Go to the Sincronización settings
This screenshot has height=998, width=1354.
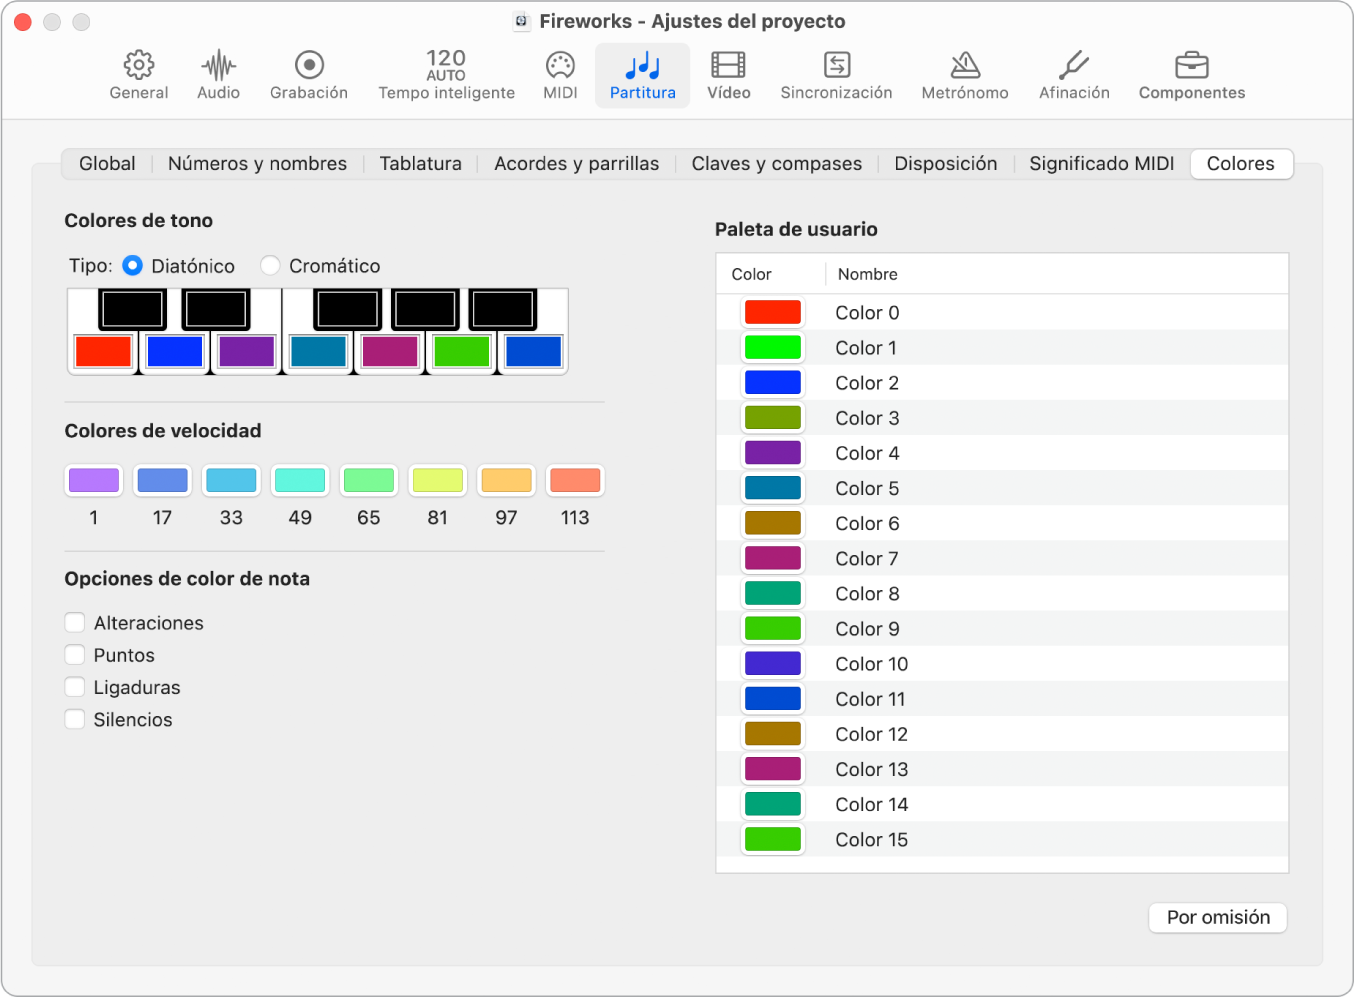pos(836,76)
